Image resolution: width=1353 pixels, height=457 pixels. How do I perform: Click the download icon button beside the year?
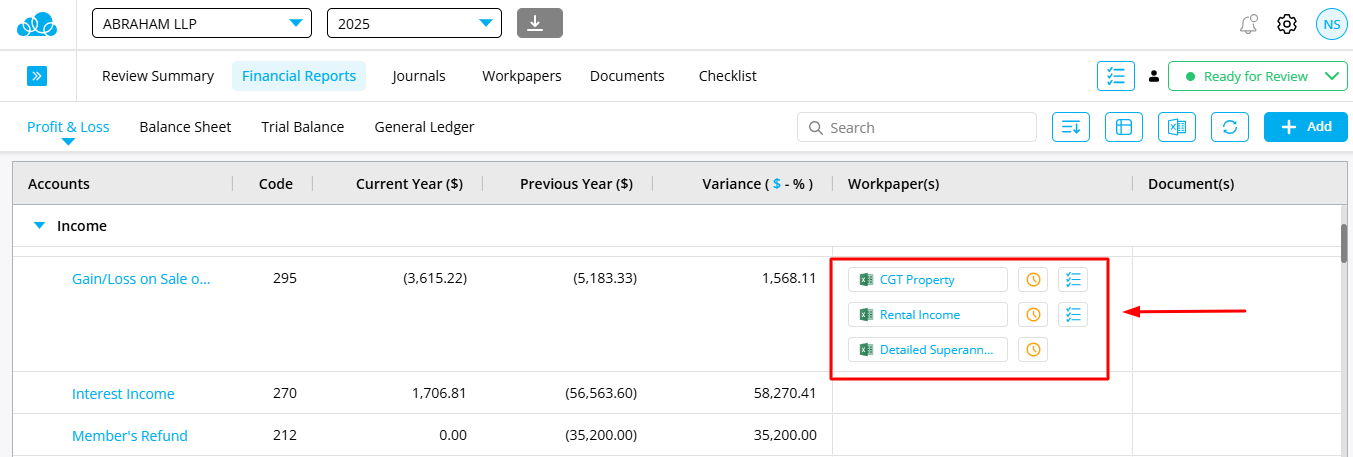coord(539,23)
